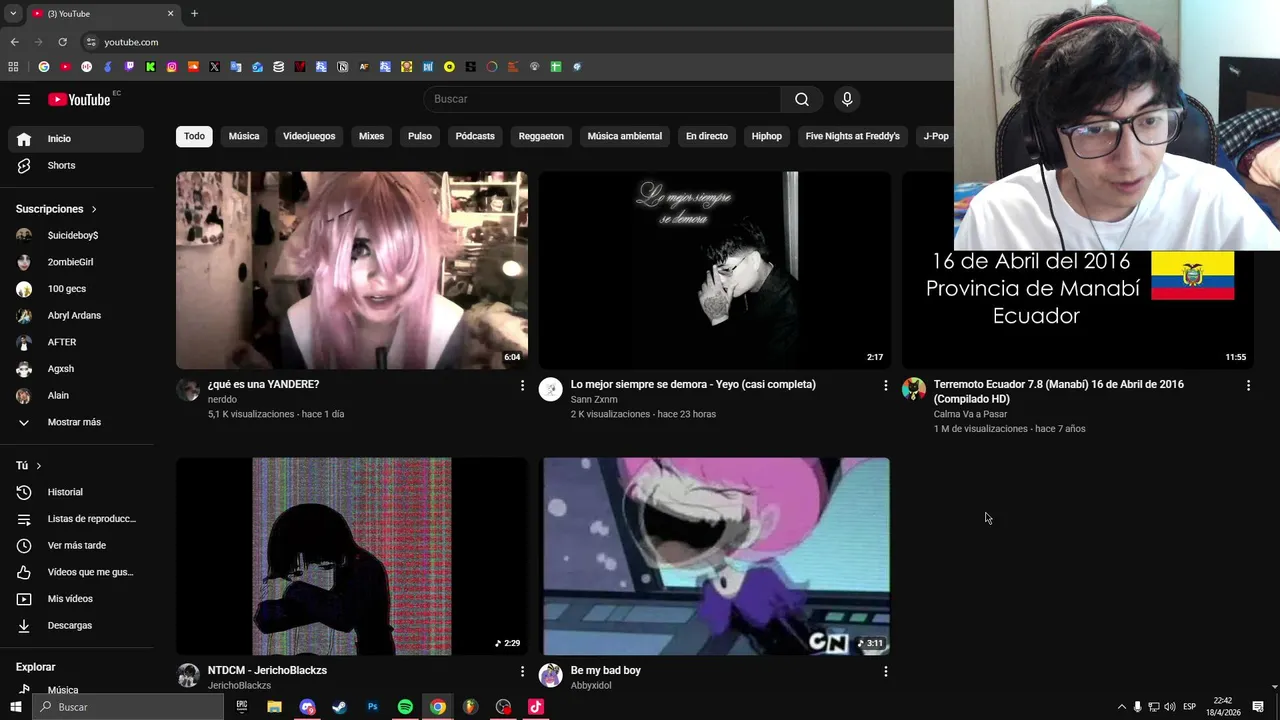The width and height of the screenshot is (1280, 720).
Task: Open 2ombieGirl subscription channel
Action: tap(76, 262)
